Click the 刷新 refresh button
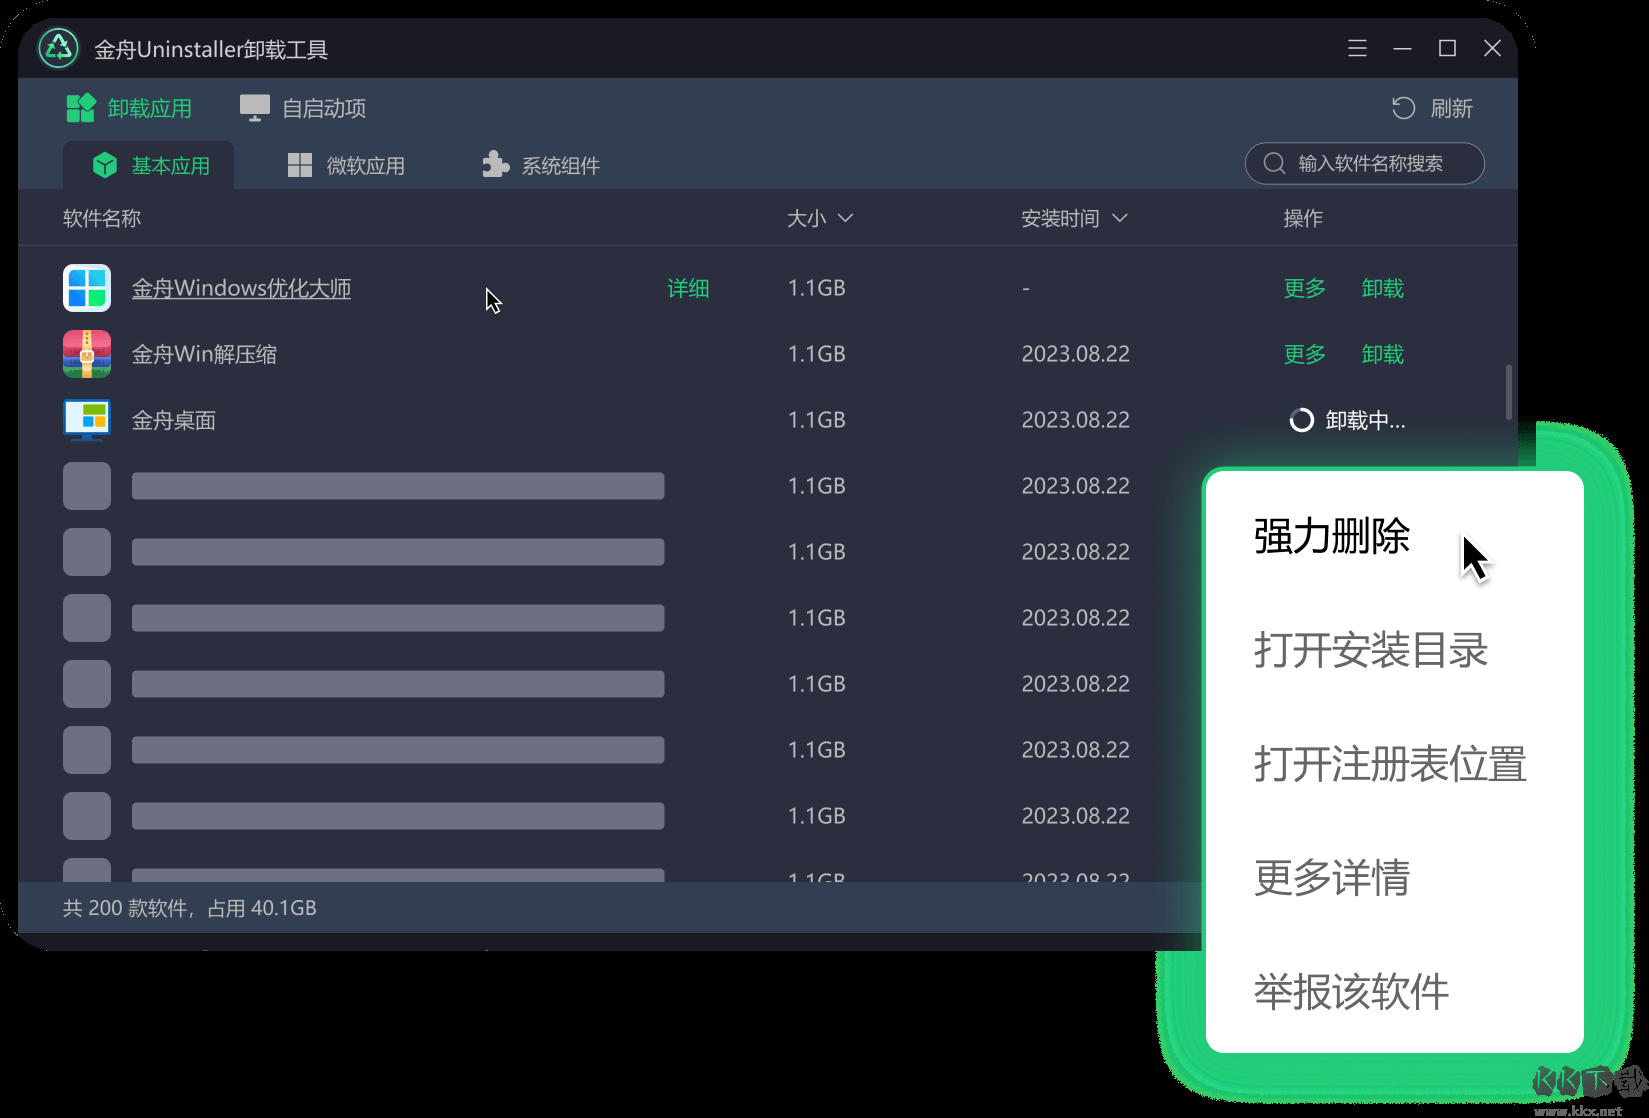 click(x=1432, y=108)
